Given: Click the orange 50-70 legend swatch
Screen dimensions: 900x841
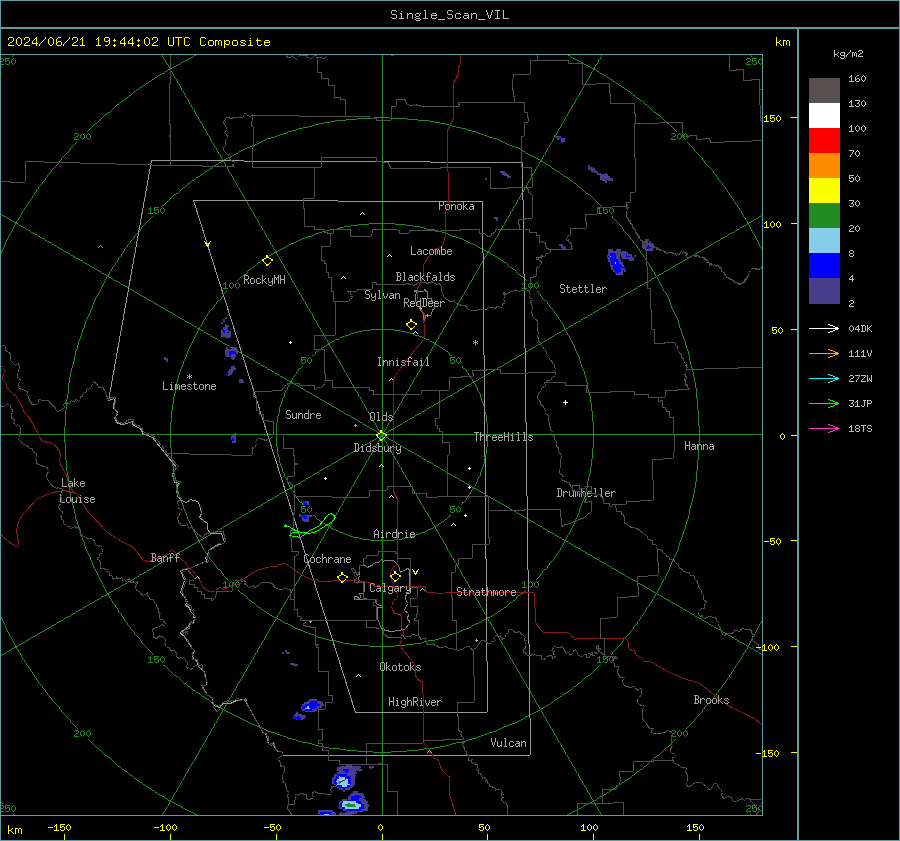Looking at the screenshot, I should [x=824, y=165].
